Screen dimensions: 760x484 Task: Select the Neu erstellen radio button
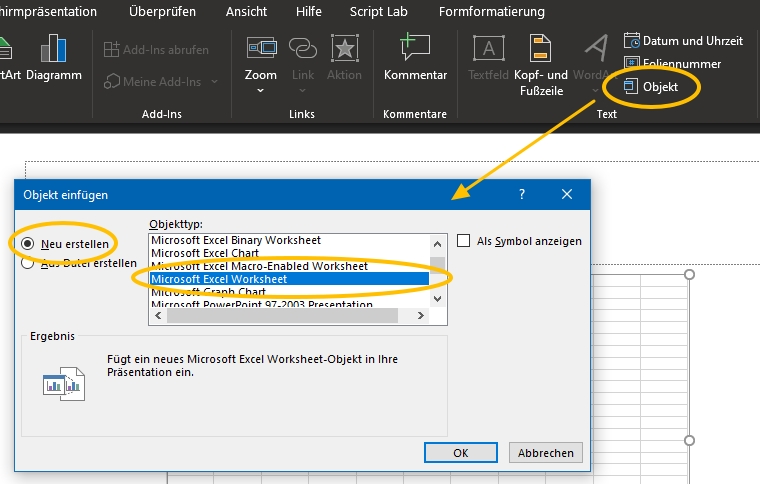(28, 244)
